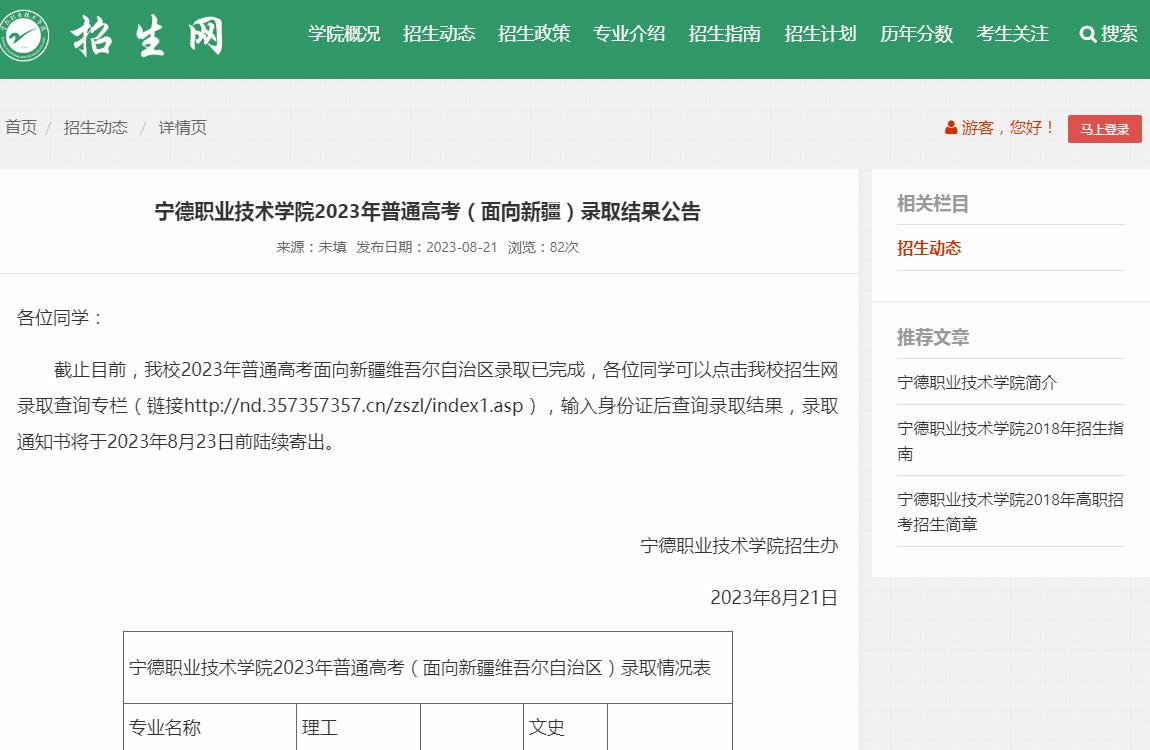Open 招生动态 in the top navigation
This screenshot has width=1150, height=750.
[x=439, y=34]
